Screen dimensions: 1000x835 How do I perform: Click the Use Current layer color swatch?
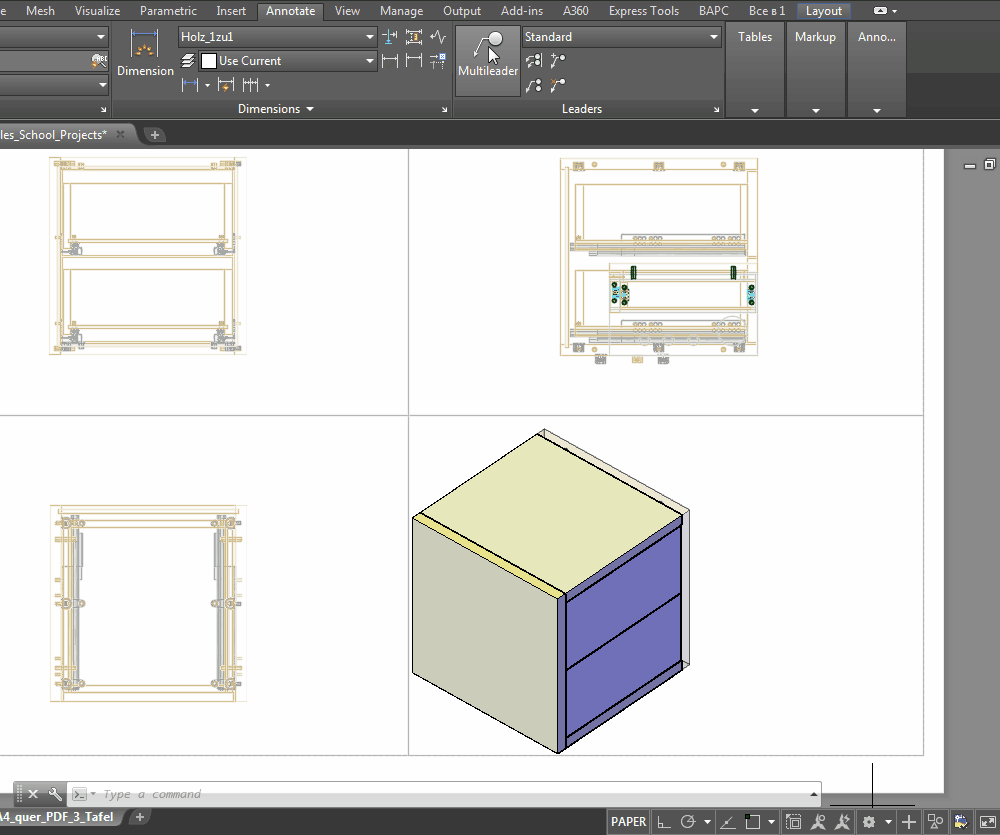[x=209, y=61]
